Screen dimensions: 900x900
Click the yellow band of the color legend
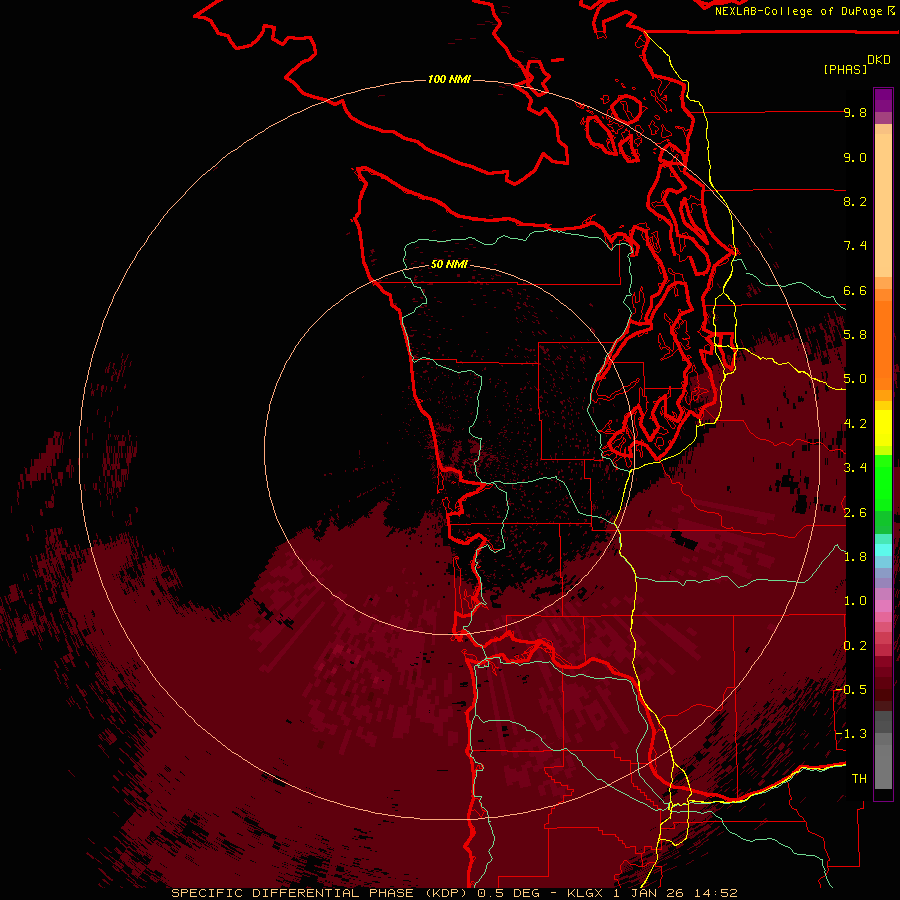[x=883, y=428]
